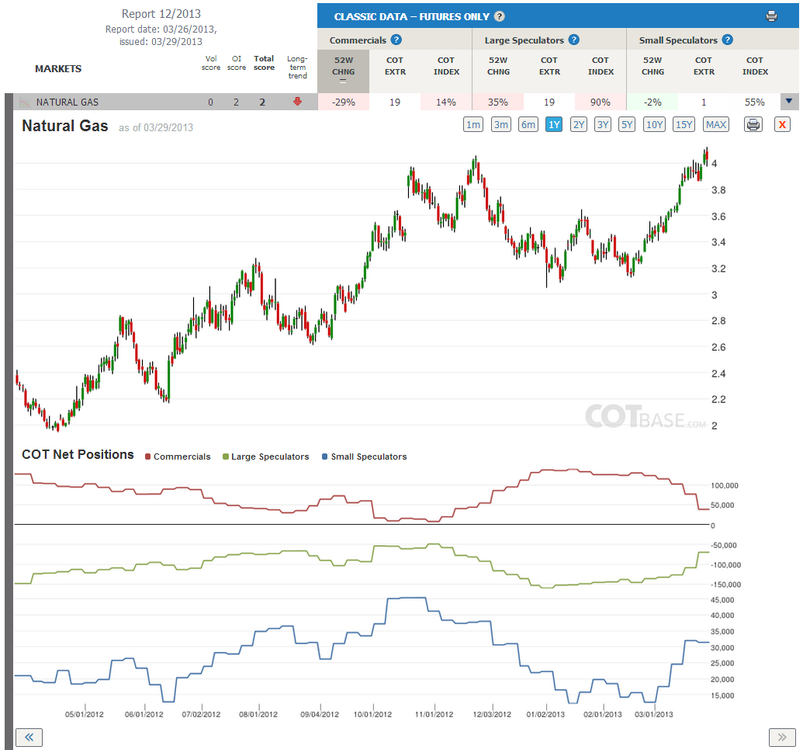Switch chart to 2Y range

click(579, 124)
